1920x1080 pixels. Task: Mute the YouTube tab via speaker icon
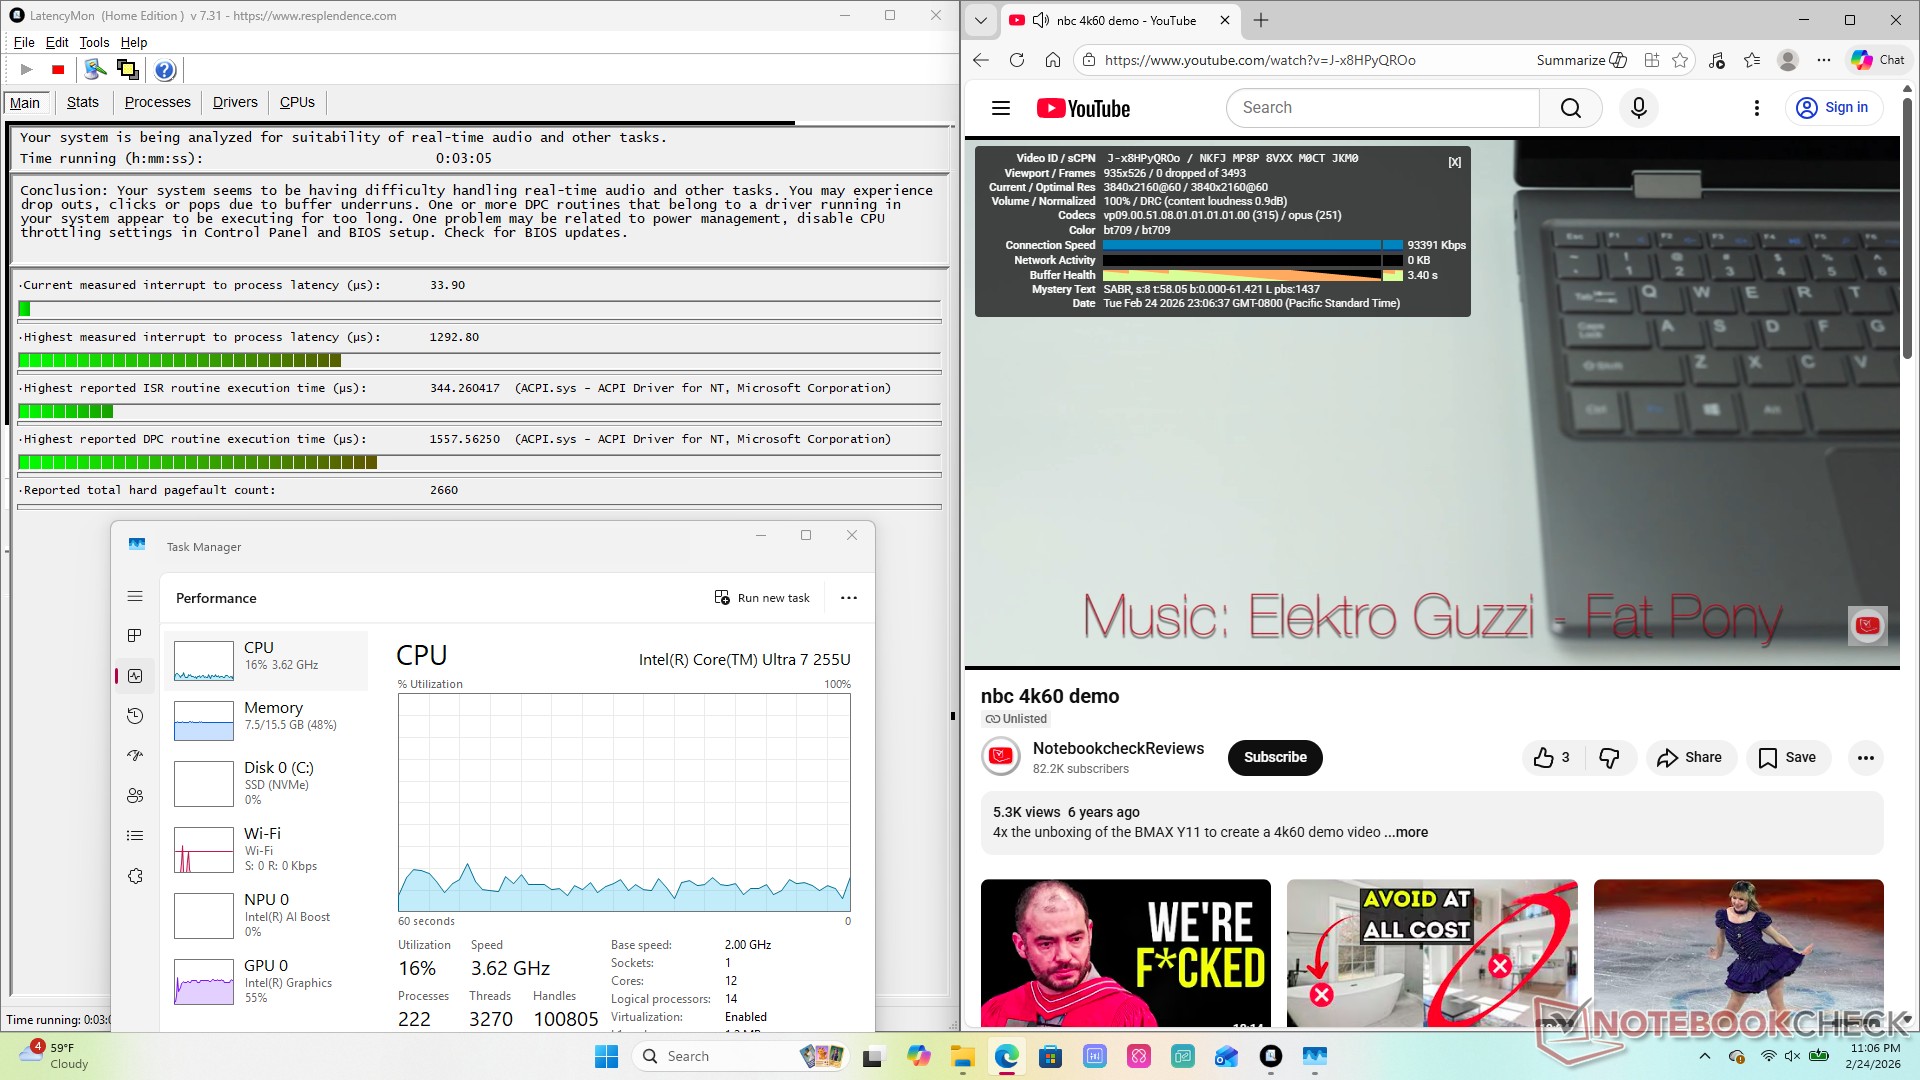point(1041,20)
